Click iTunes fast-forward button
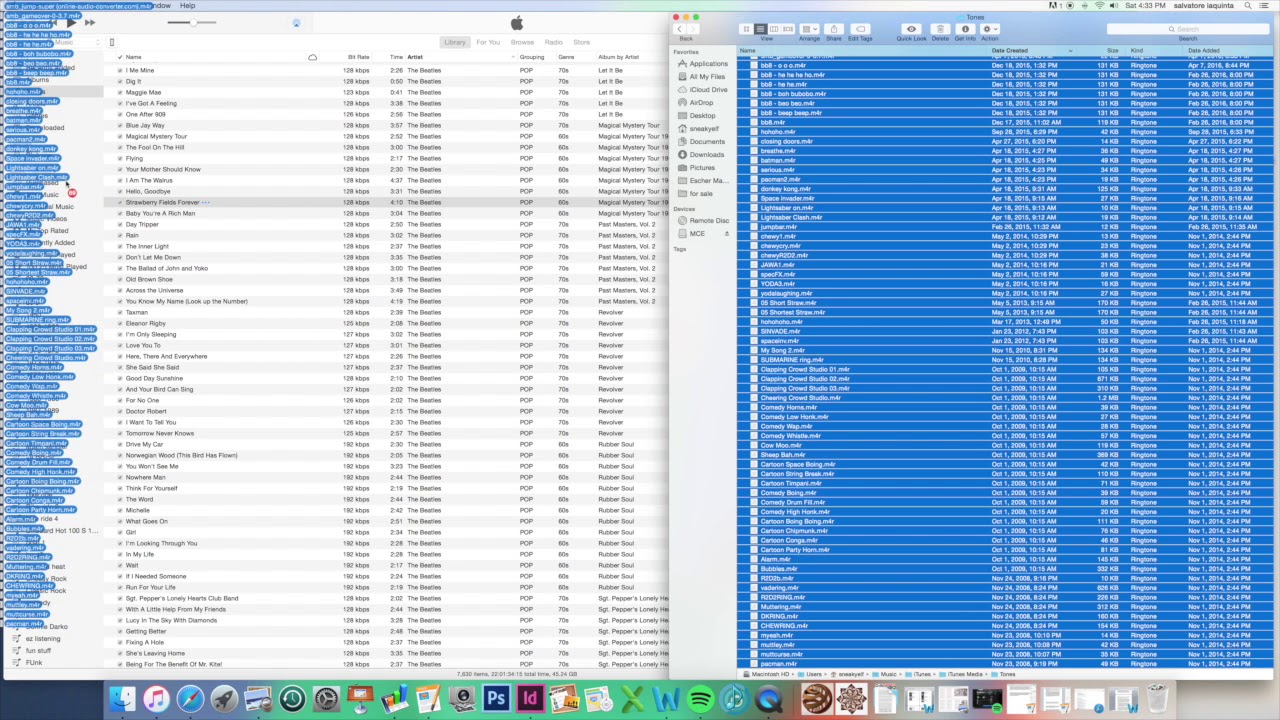This screenshot has width=1280, height=720. pos(90,22)
